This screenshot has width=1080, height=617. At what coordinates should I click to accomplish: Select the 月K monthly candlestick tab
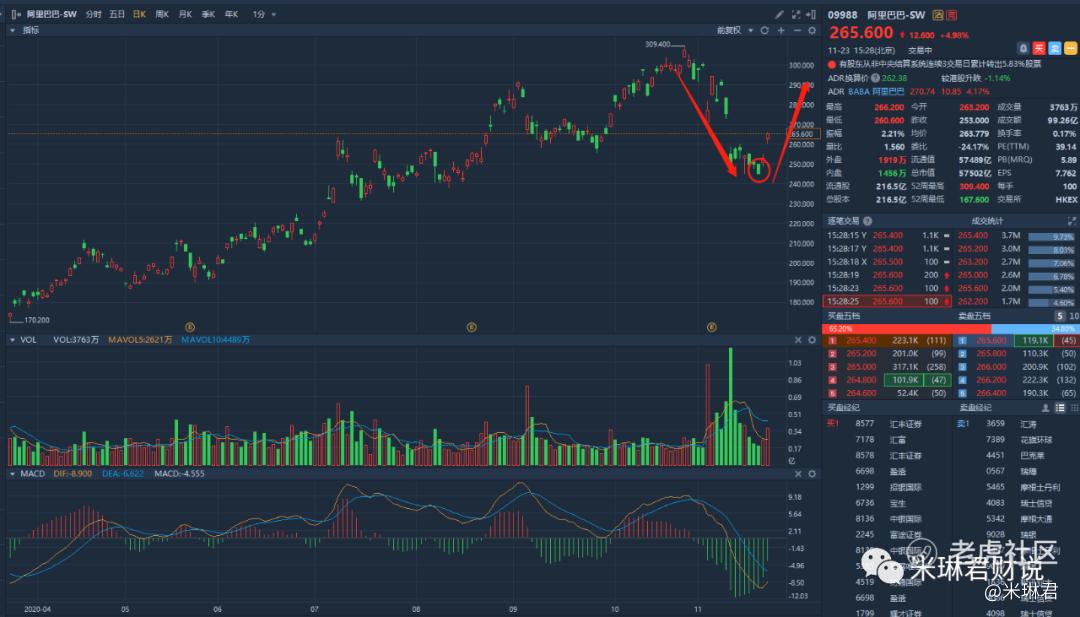click(185, 14)
